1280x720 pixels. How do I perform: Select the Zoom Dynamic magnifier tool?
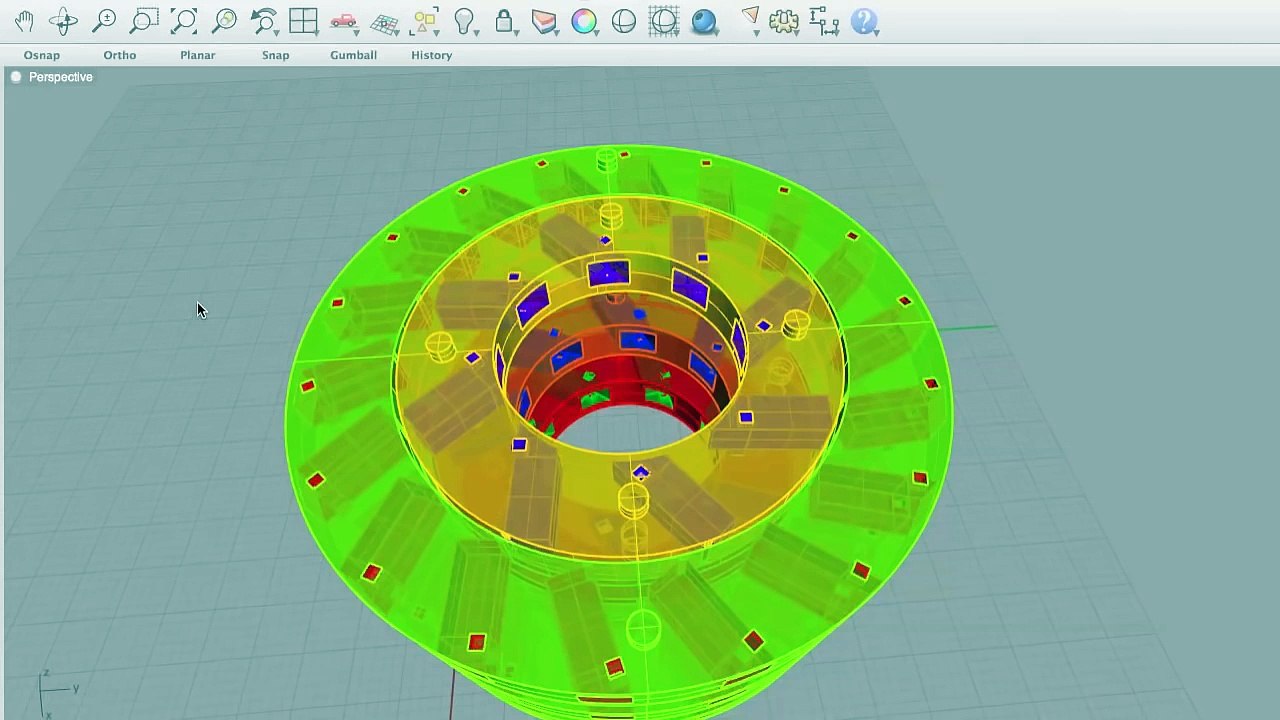click(104, 21)
